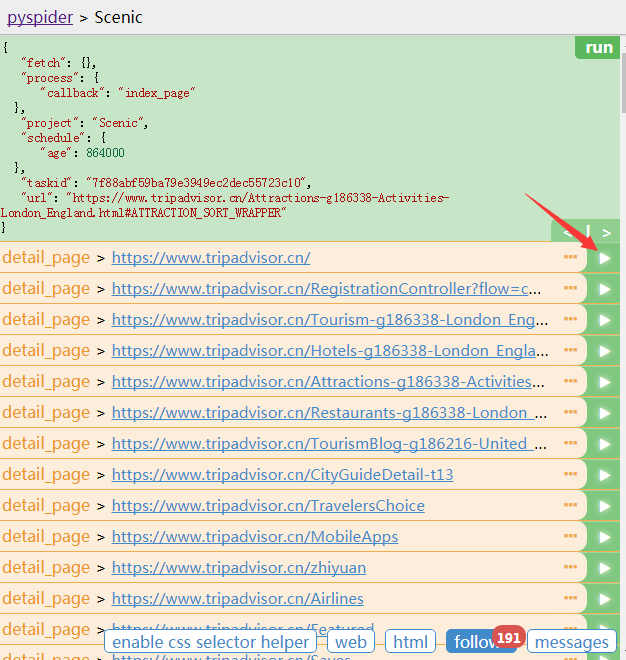Open link https://www.tripadvisor.cn/
The image size is (626, 660).
click(211, 258)
